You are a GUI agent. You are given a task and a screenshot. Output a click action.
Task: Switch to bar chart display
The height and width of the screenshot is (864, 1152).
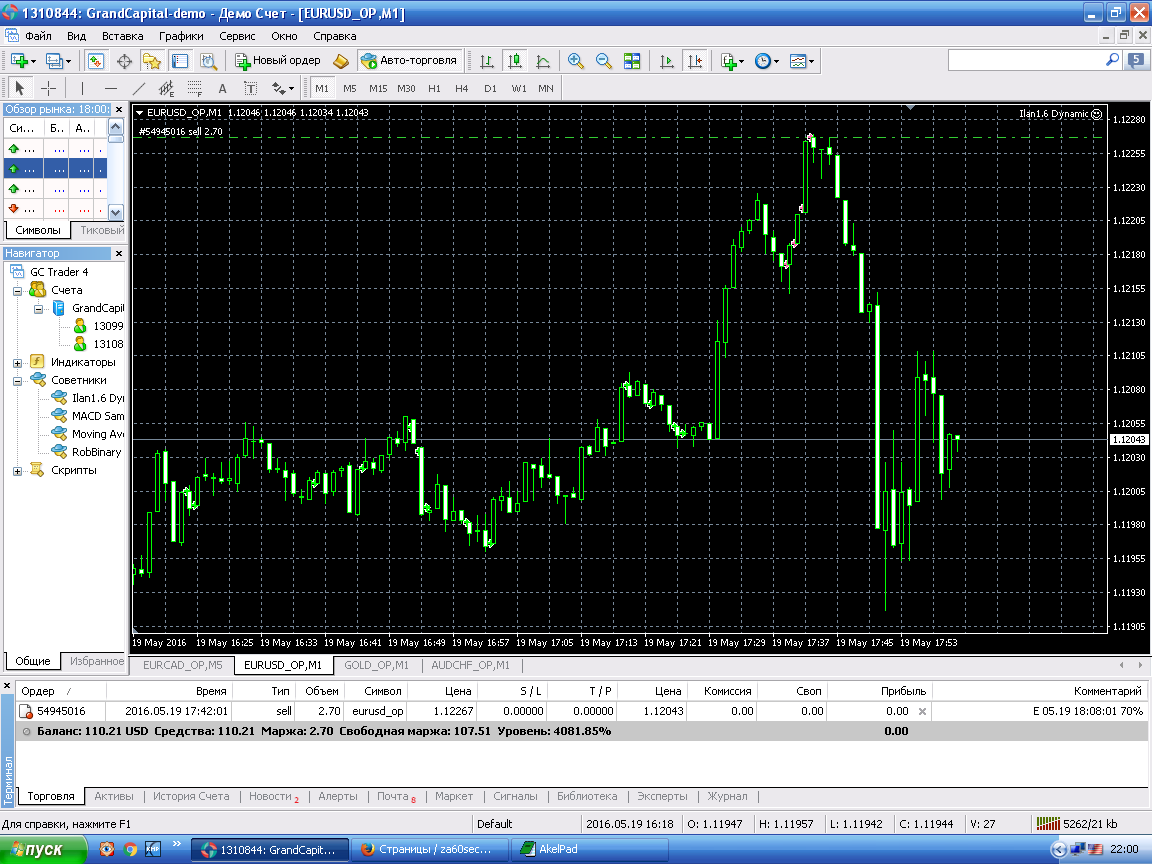[x=486, y=61]
